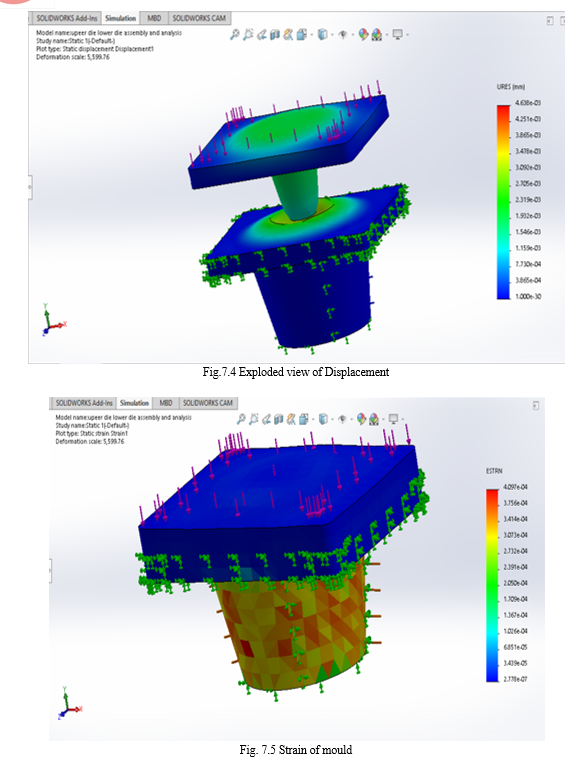This screenshot has width=576, height=764.
Task: Click SOLIDWORKS Add-Ins tab above strain plot
Action: 84,403
